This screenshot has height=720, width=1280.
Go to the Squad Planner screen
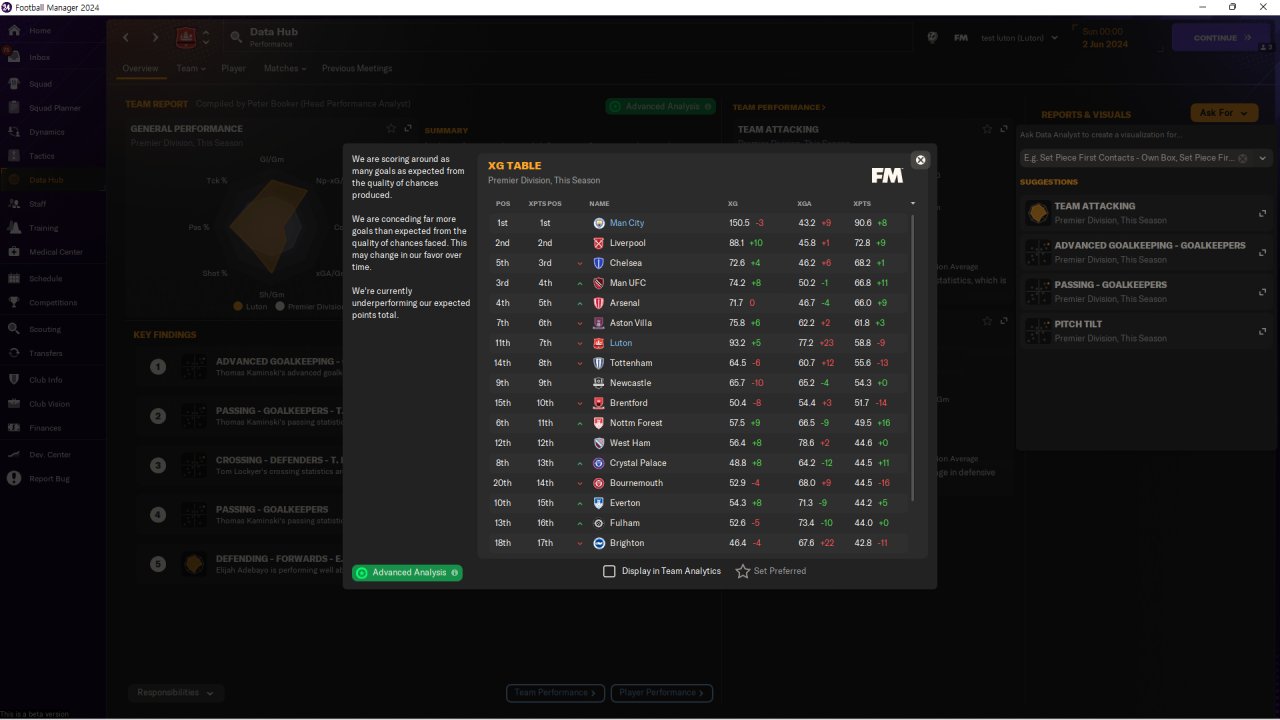pyautogui.click(x=54, y=108)
